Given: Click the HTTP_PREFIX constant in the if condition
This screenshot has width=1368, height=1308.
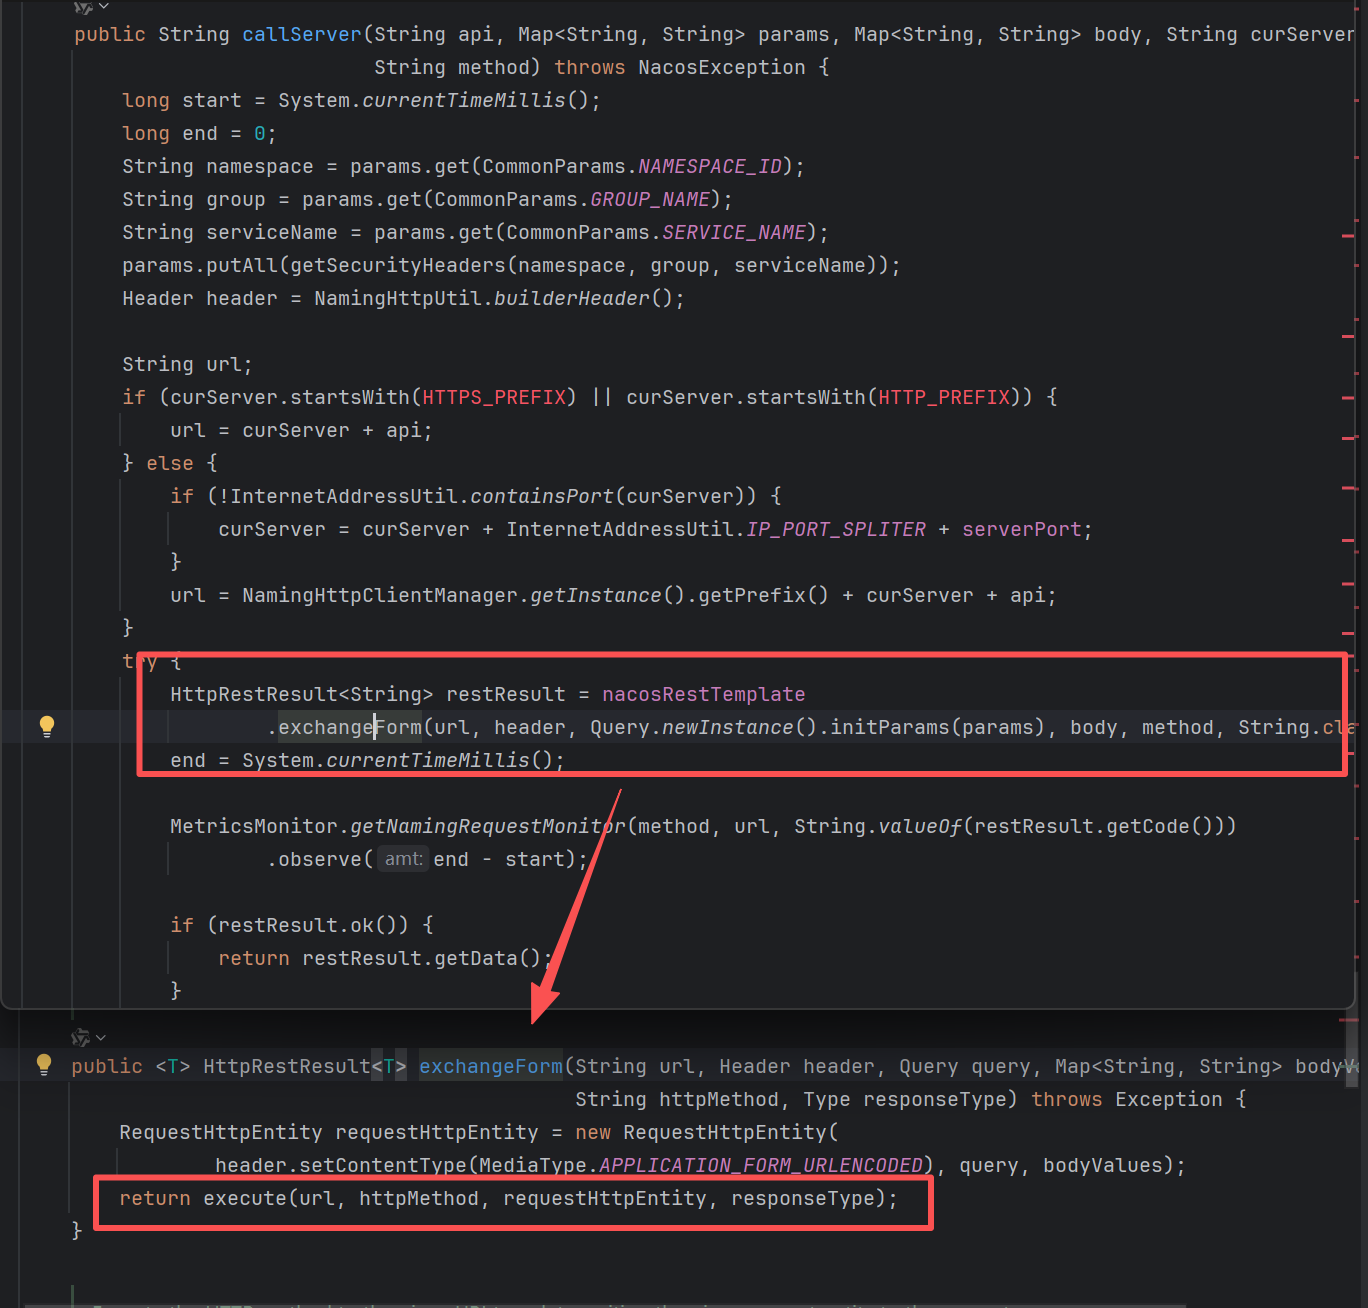Looking at the screenshot, I should (x=944, y=397).
